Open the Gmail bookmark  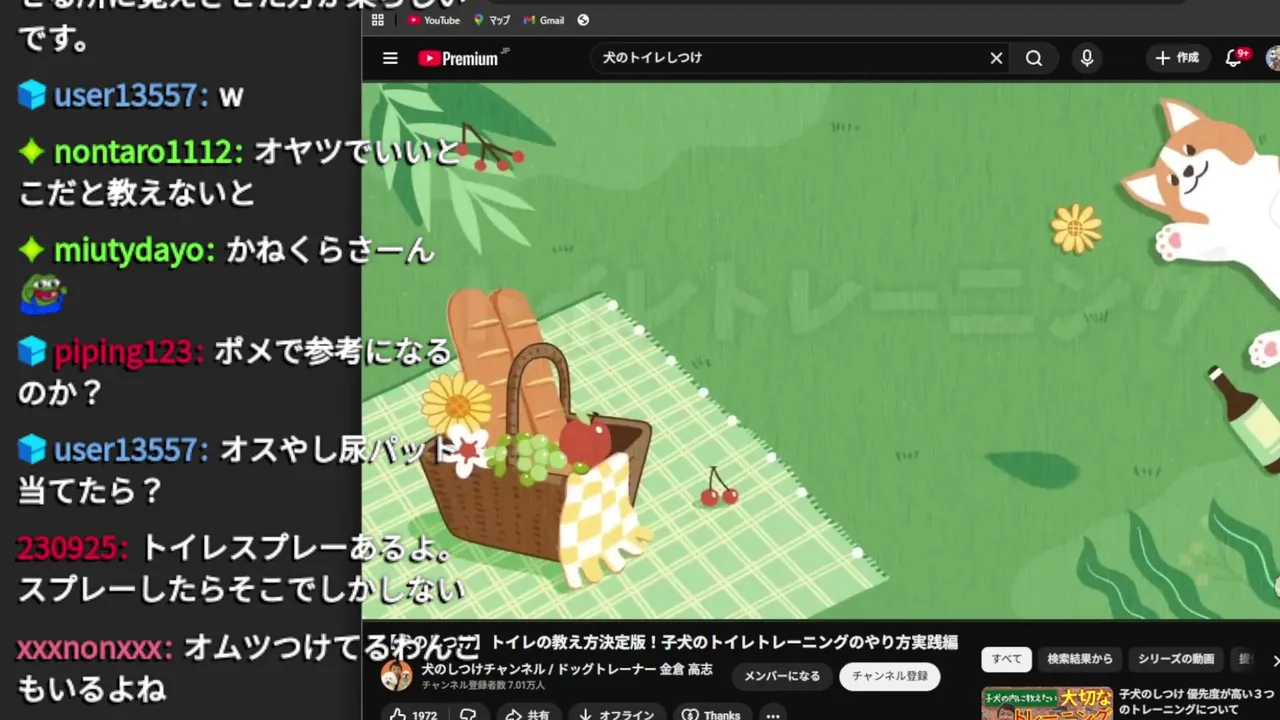pos(544,20)
